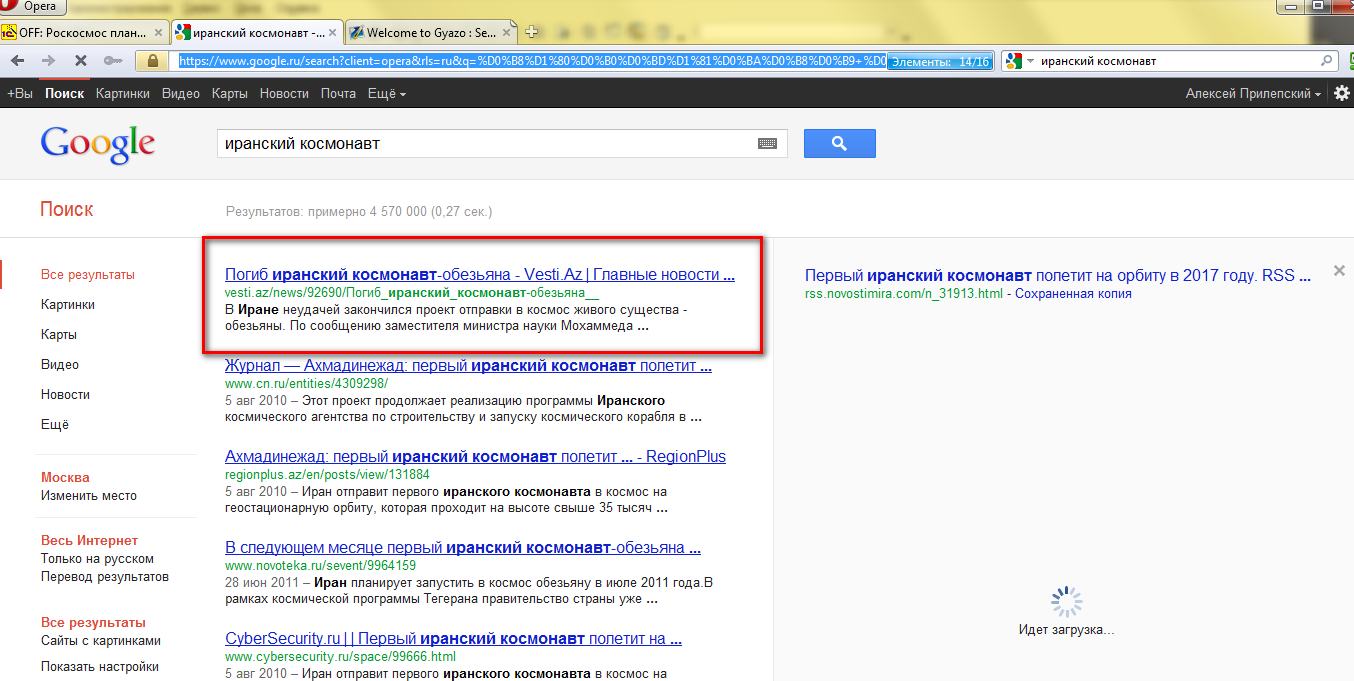The height and width of the screenshot is (681, 1354).
Task: Switch to the 'Welcome to Gyazo' tab
Action: click(431, 33)
